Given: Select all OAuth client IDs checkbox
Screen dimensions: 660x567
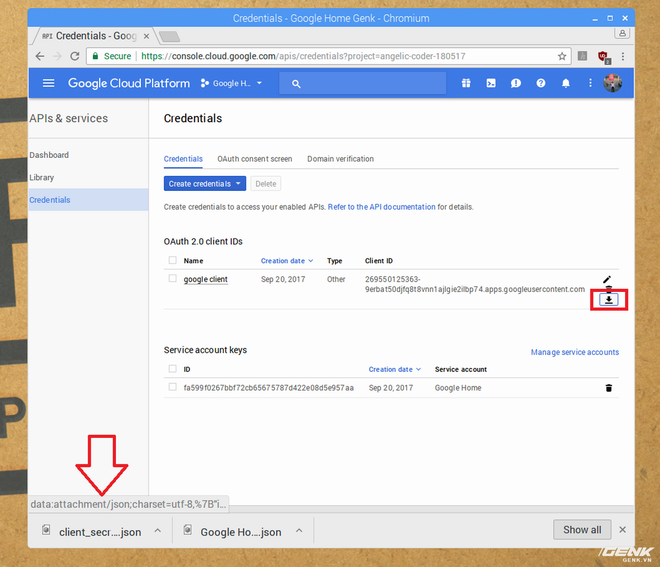Looking at the screenshot, I should tap(173, 260).
